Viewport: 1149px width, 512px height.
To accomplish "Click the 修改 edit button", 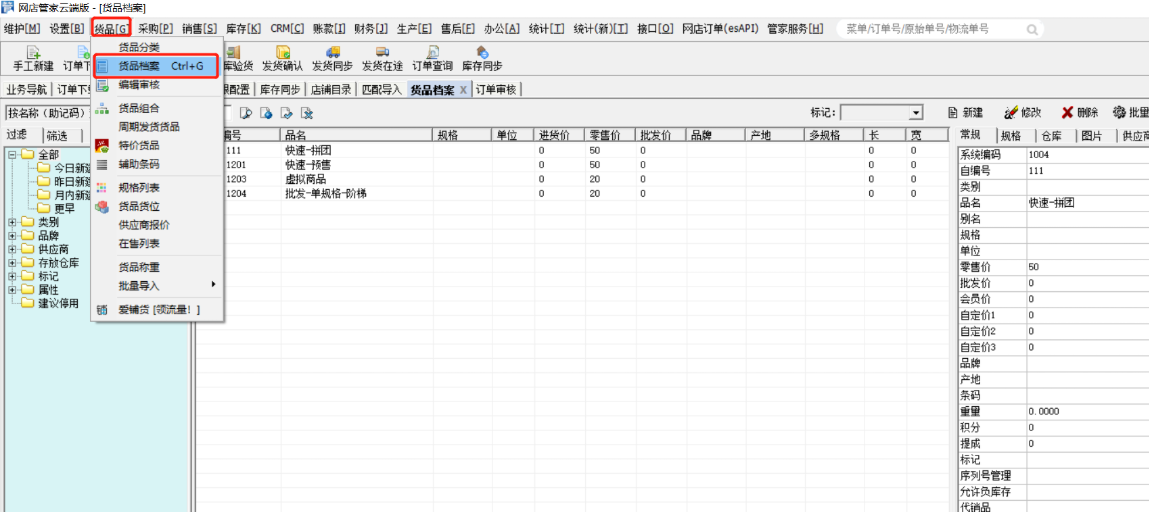I will (1022, 113).
